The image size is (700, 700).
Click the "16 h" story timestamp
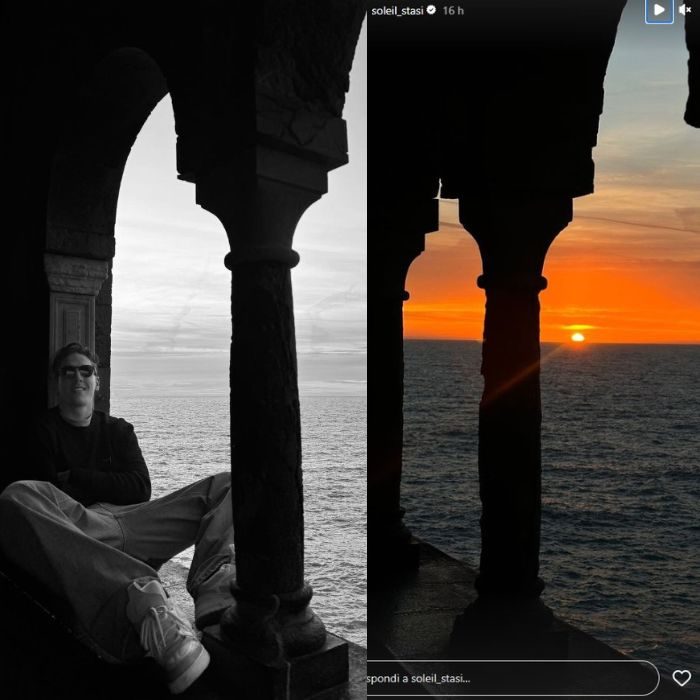point(453,10)
